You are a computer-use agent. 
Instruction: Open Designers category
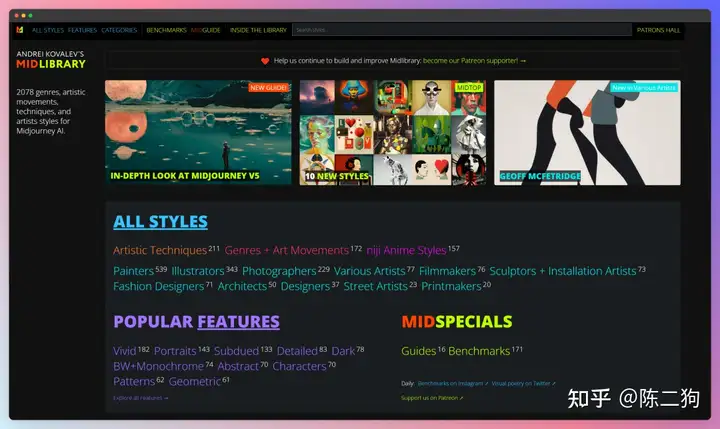click(x=305, y=287)
